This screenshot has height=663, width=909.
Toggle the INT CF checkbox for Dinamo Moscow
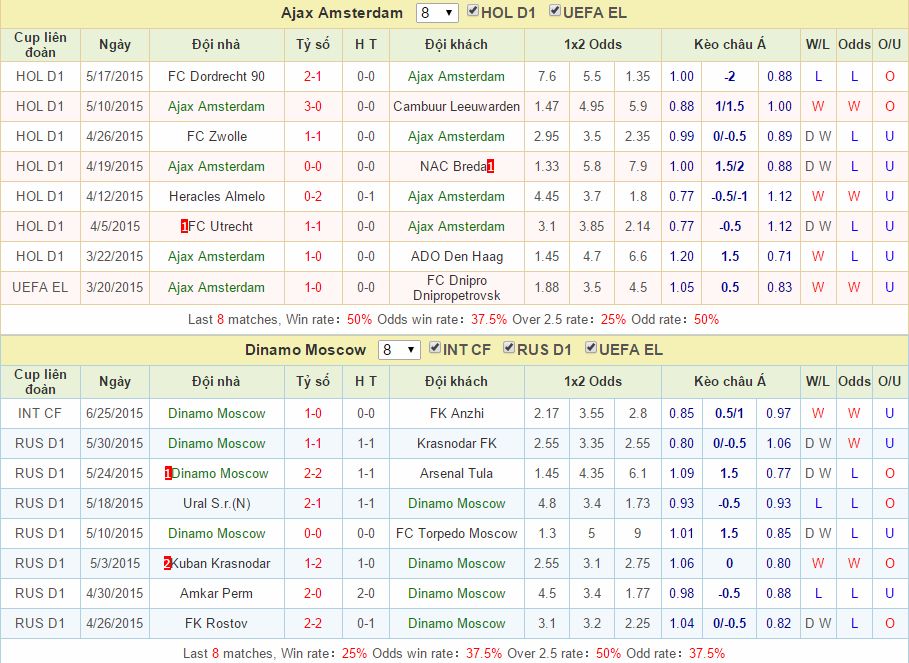tap(435, 348)
